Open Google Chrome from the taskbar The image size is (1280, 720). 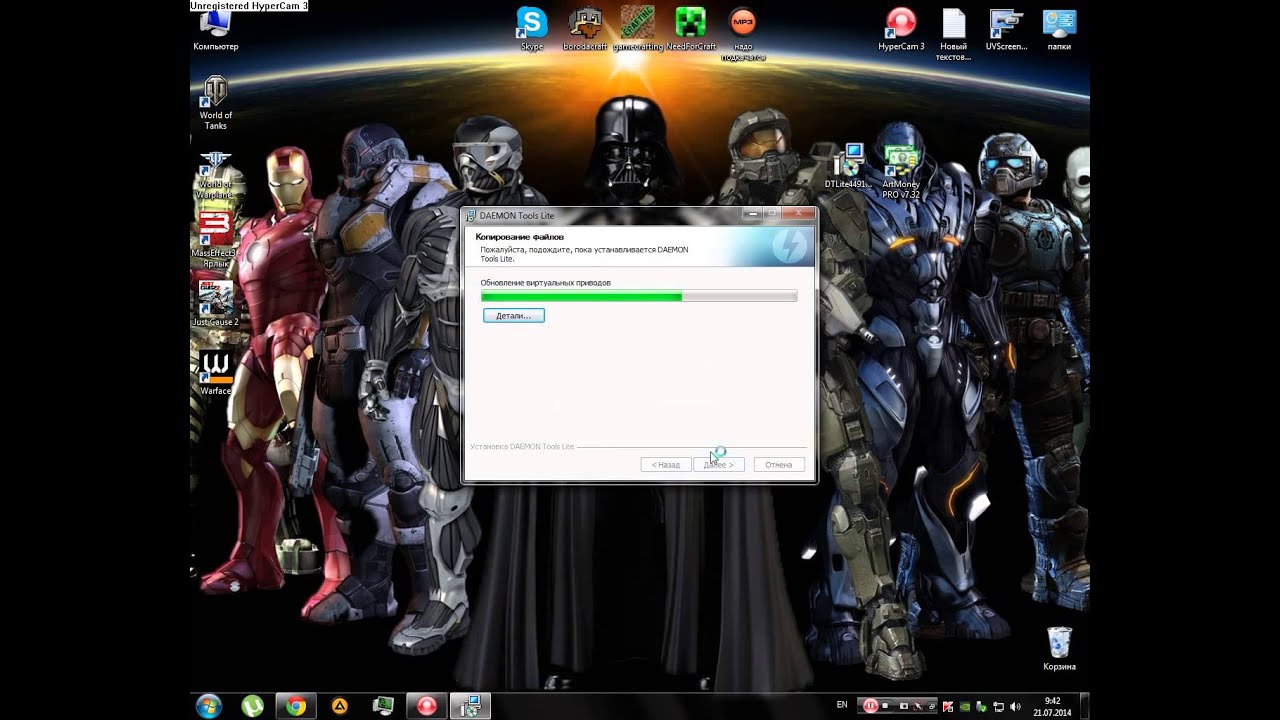click(296, 706)
